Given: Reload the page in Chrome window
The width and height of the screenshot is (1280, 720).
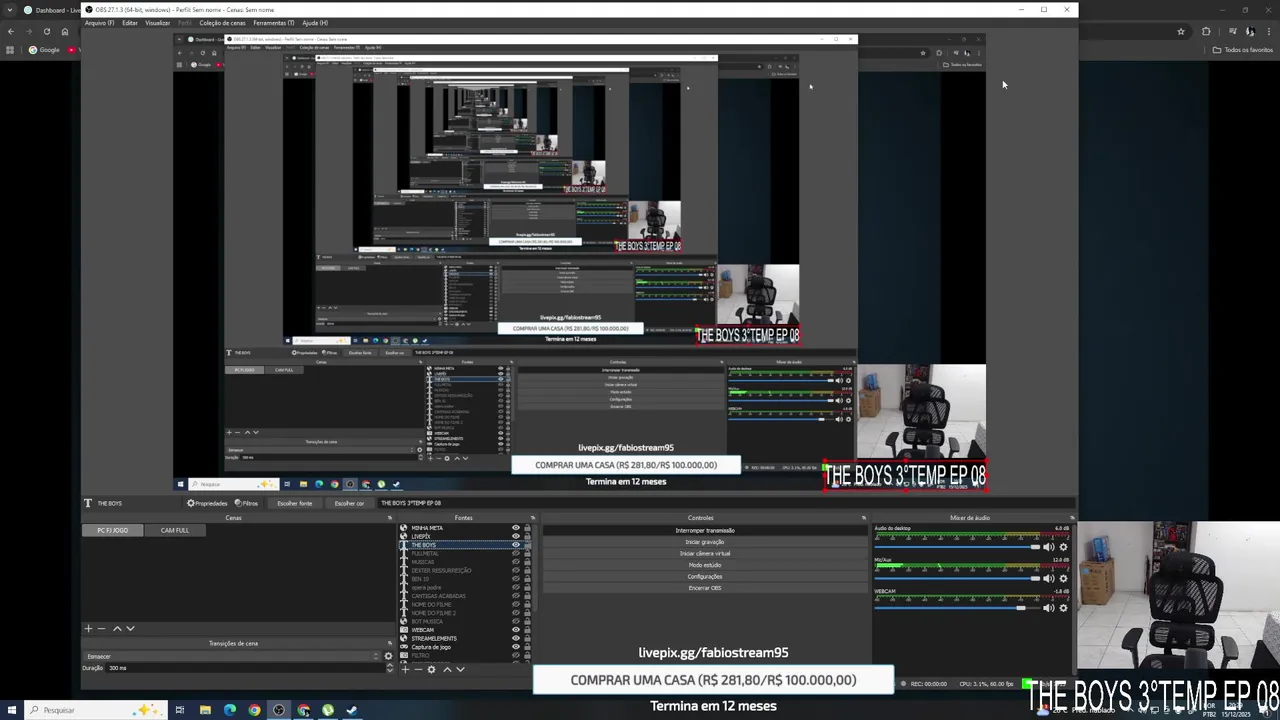Looking at the screenshot, I should [x=46, y=31].
